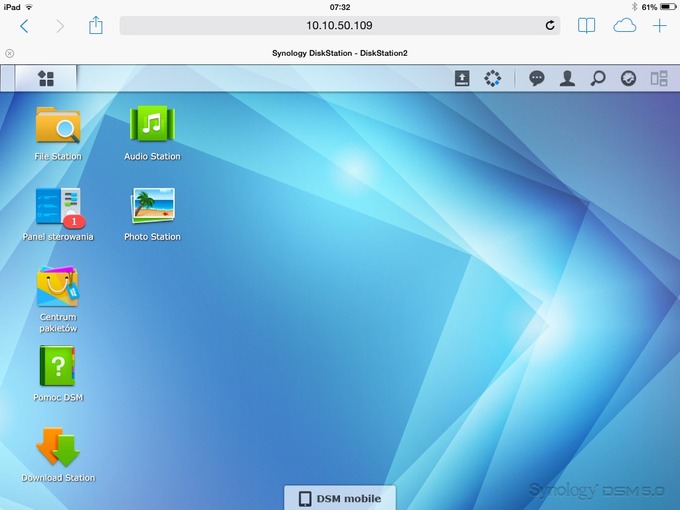Open Safari bookmarks
Screen dimensions: 680x510
pos(586,26)
